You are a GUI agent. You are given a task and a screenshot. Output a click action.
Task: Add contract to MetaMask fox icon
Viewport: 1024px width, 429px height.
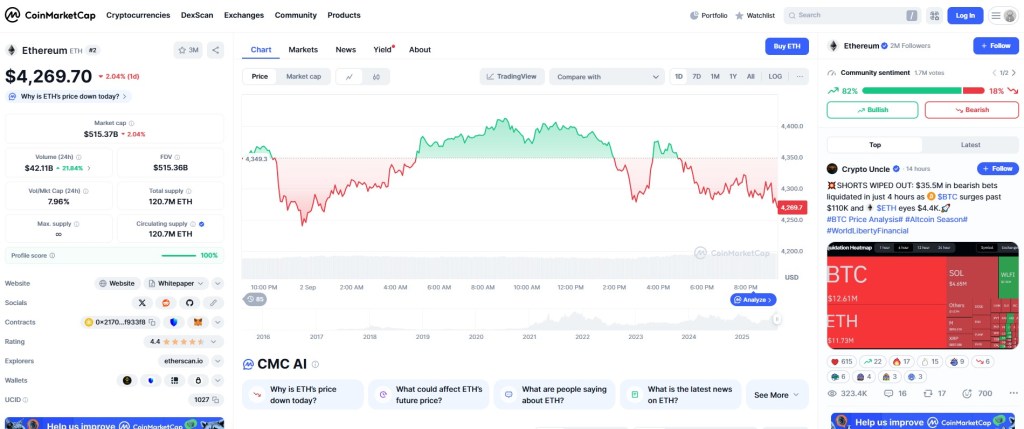pyautogui.click(x=196, y=323)
